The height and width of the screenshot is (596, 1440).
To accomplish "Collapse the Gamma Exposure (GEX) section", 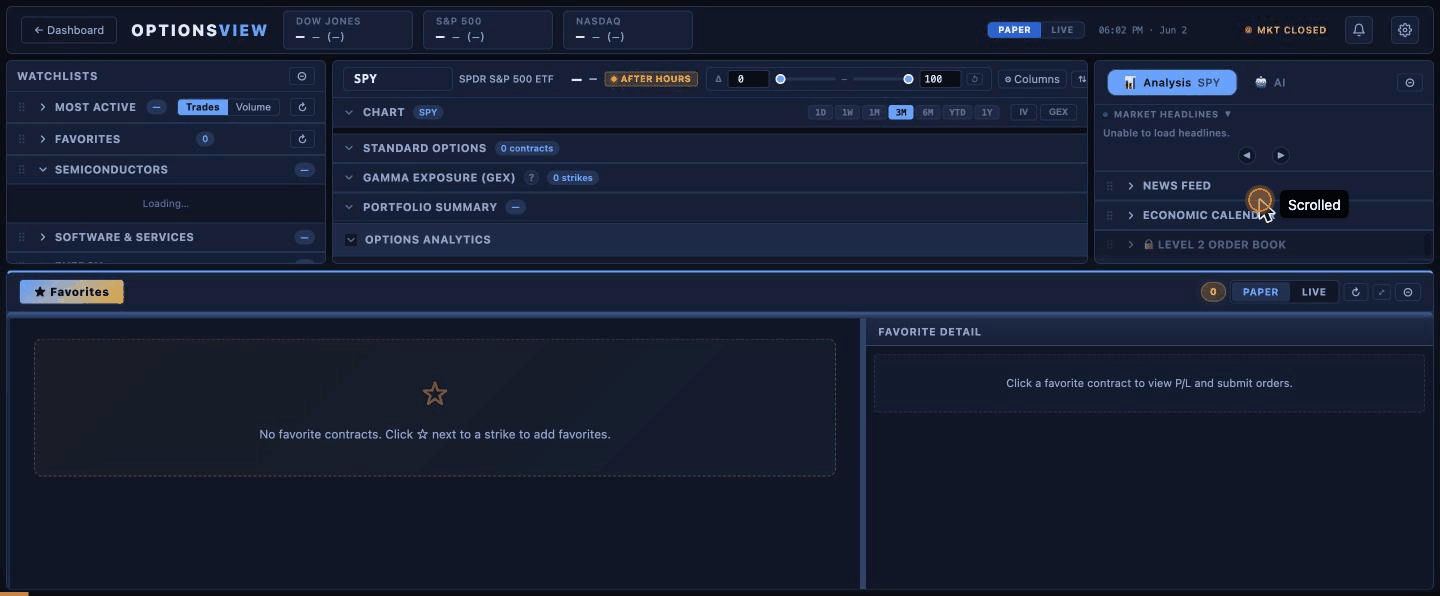I will point(349,178).
